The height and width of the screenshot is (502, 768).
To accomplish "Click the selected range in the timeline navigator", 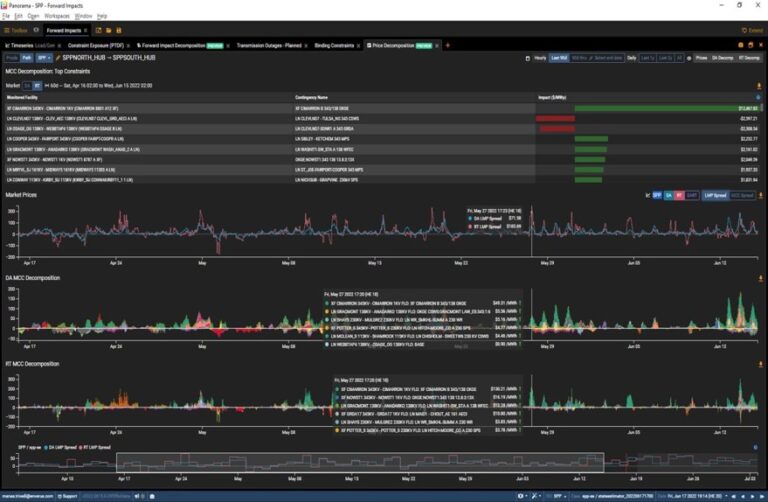I will (360, 462).
